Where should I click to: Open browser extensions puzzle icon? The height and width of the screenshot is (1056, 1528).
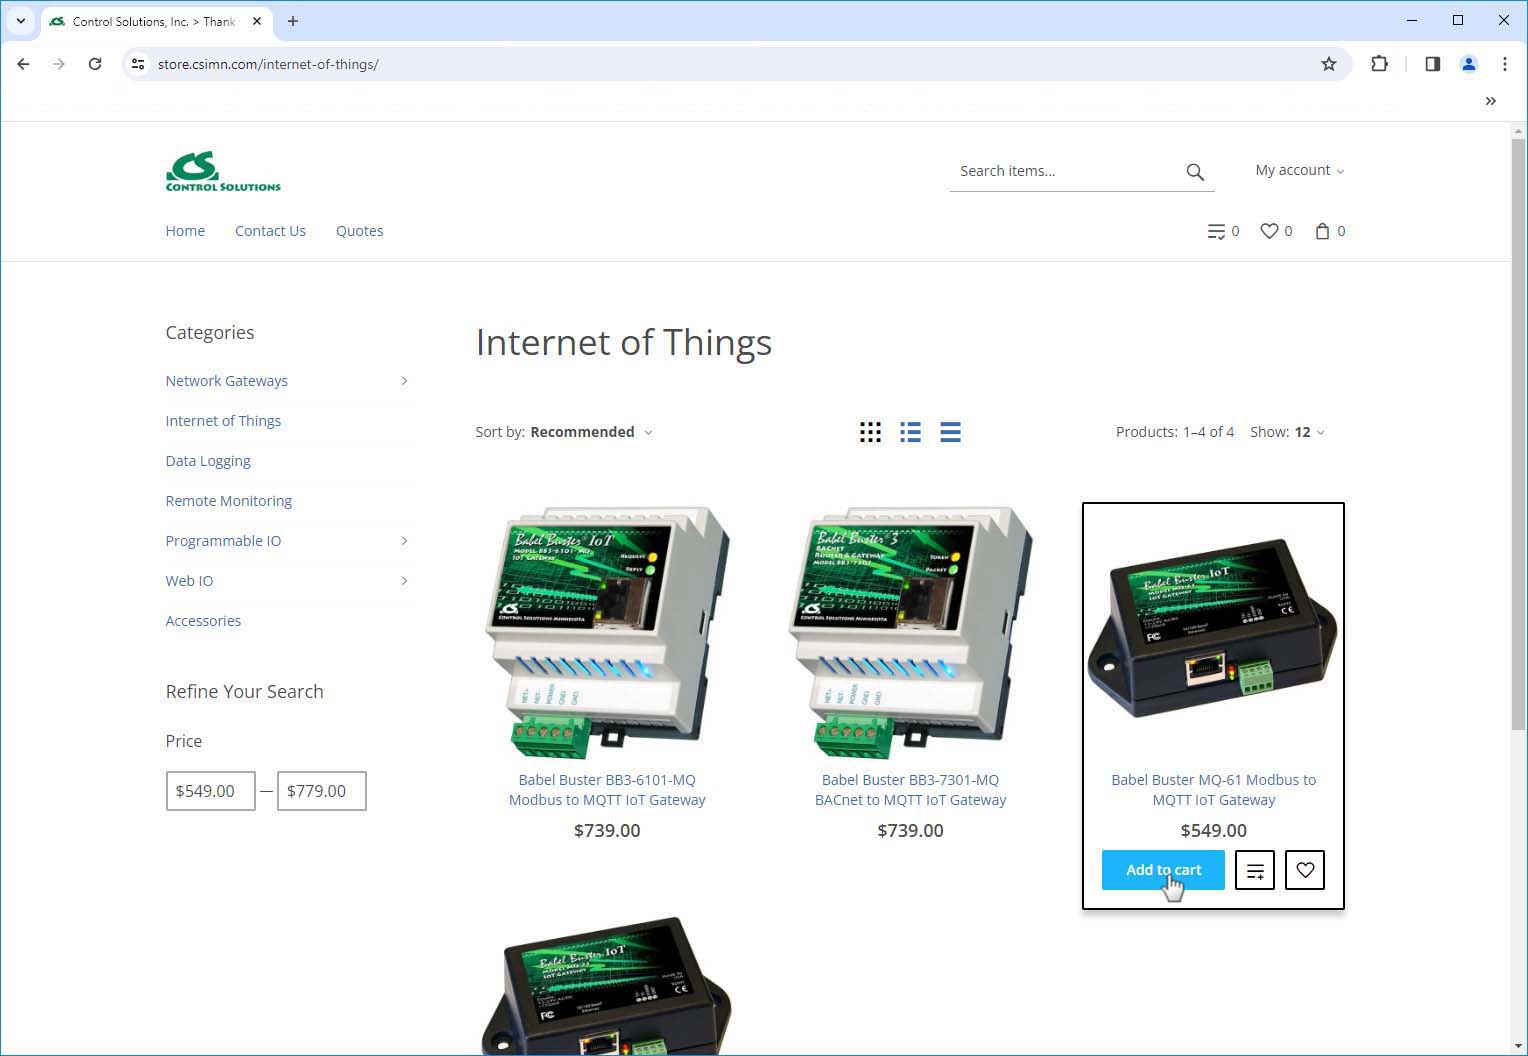coord(1379,64)
